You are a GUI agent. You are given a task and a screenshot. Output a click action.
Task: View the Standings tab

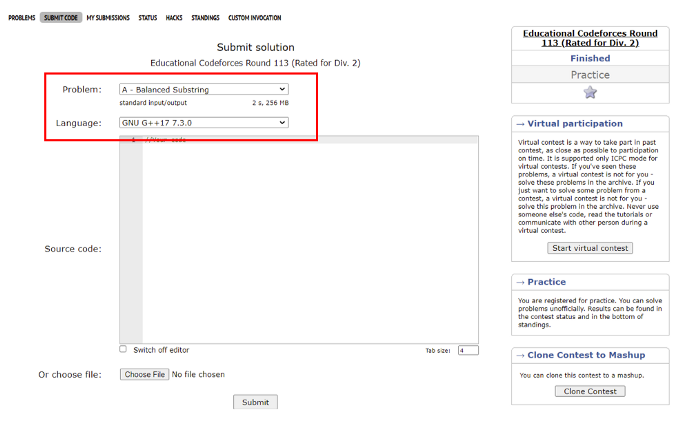(205, 18)
